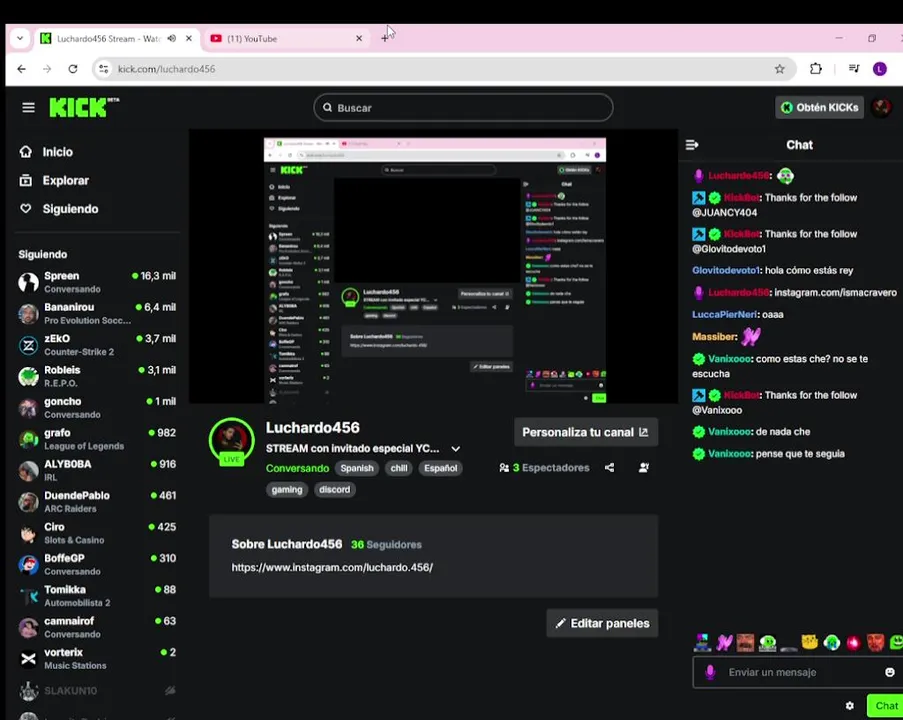Click LuccaPierNeri username in chat
This screenshot has width=903, height=720.
pos(724,314)
